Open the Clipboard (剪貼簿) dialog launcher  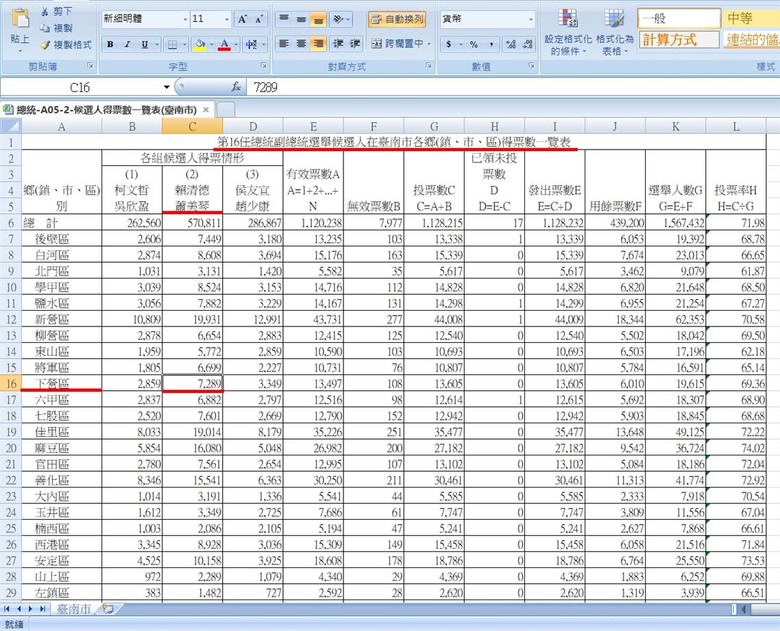[90, 66]
